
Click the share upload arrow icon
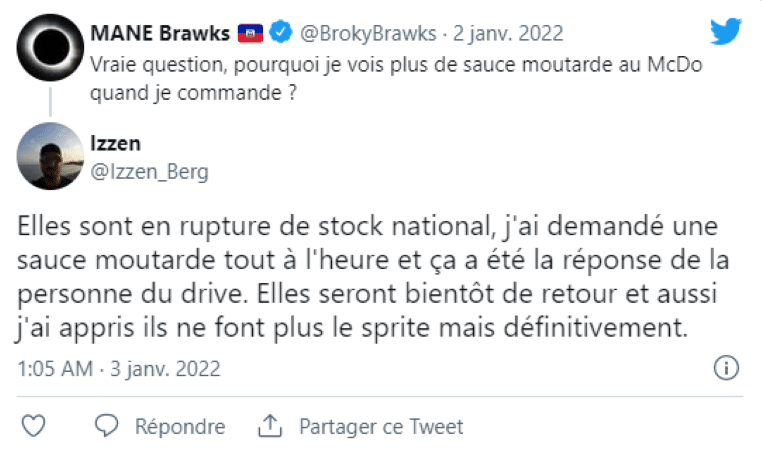point(268,427)
